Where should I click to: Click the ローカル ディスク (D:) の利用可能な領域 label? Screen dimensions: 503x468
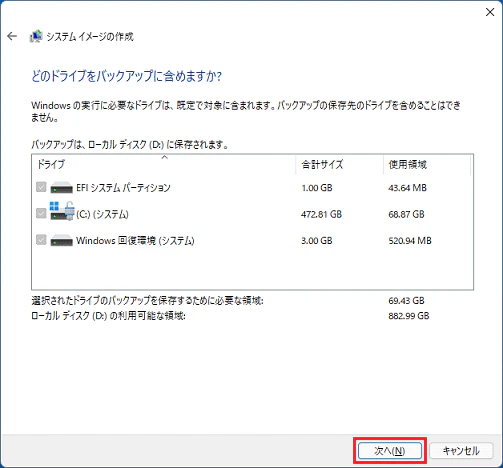point(108,316)
